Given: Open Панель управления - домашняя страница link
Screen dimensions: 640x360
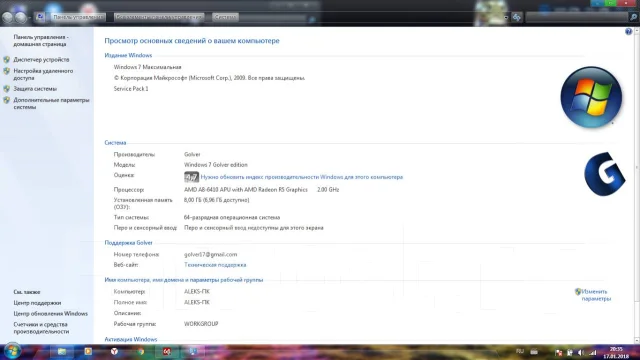Looking at the screenshot, I should [41, 40].
